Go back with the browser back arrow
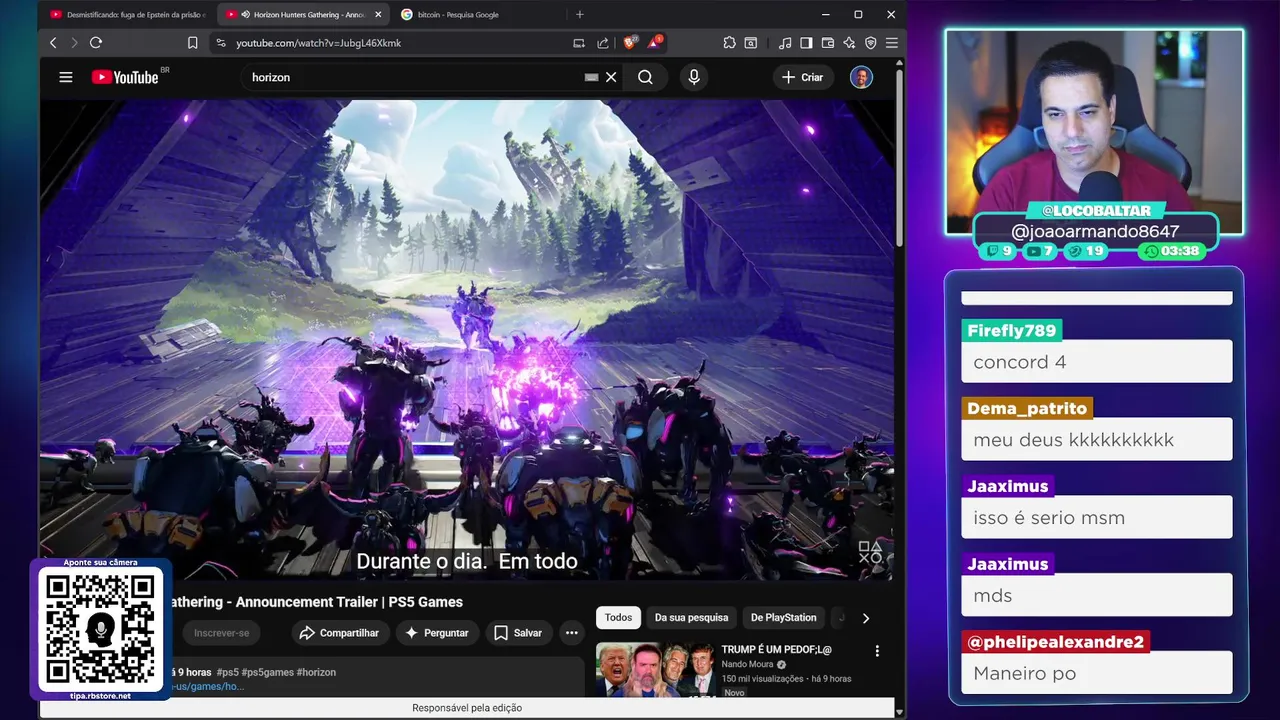1280x720 pixels. (53, 43)
